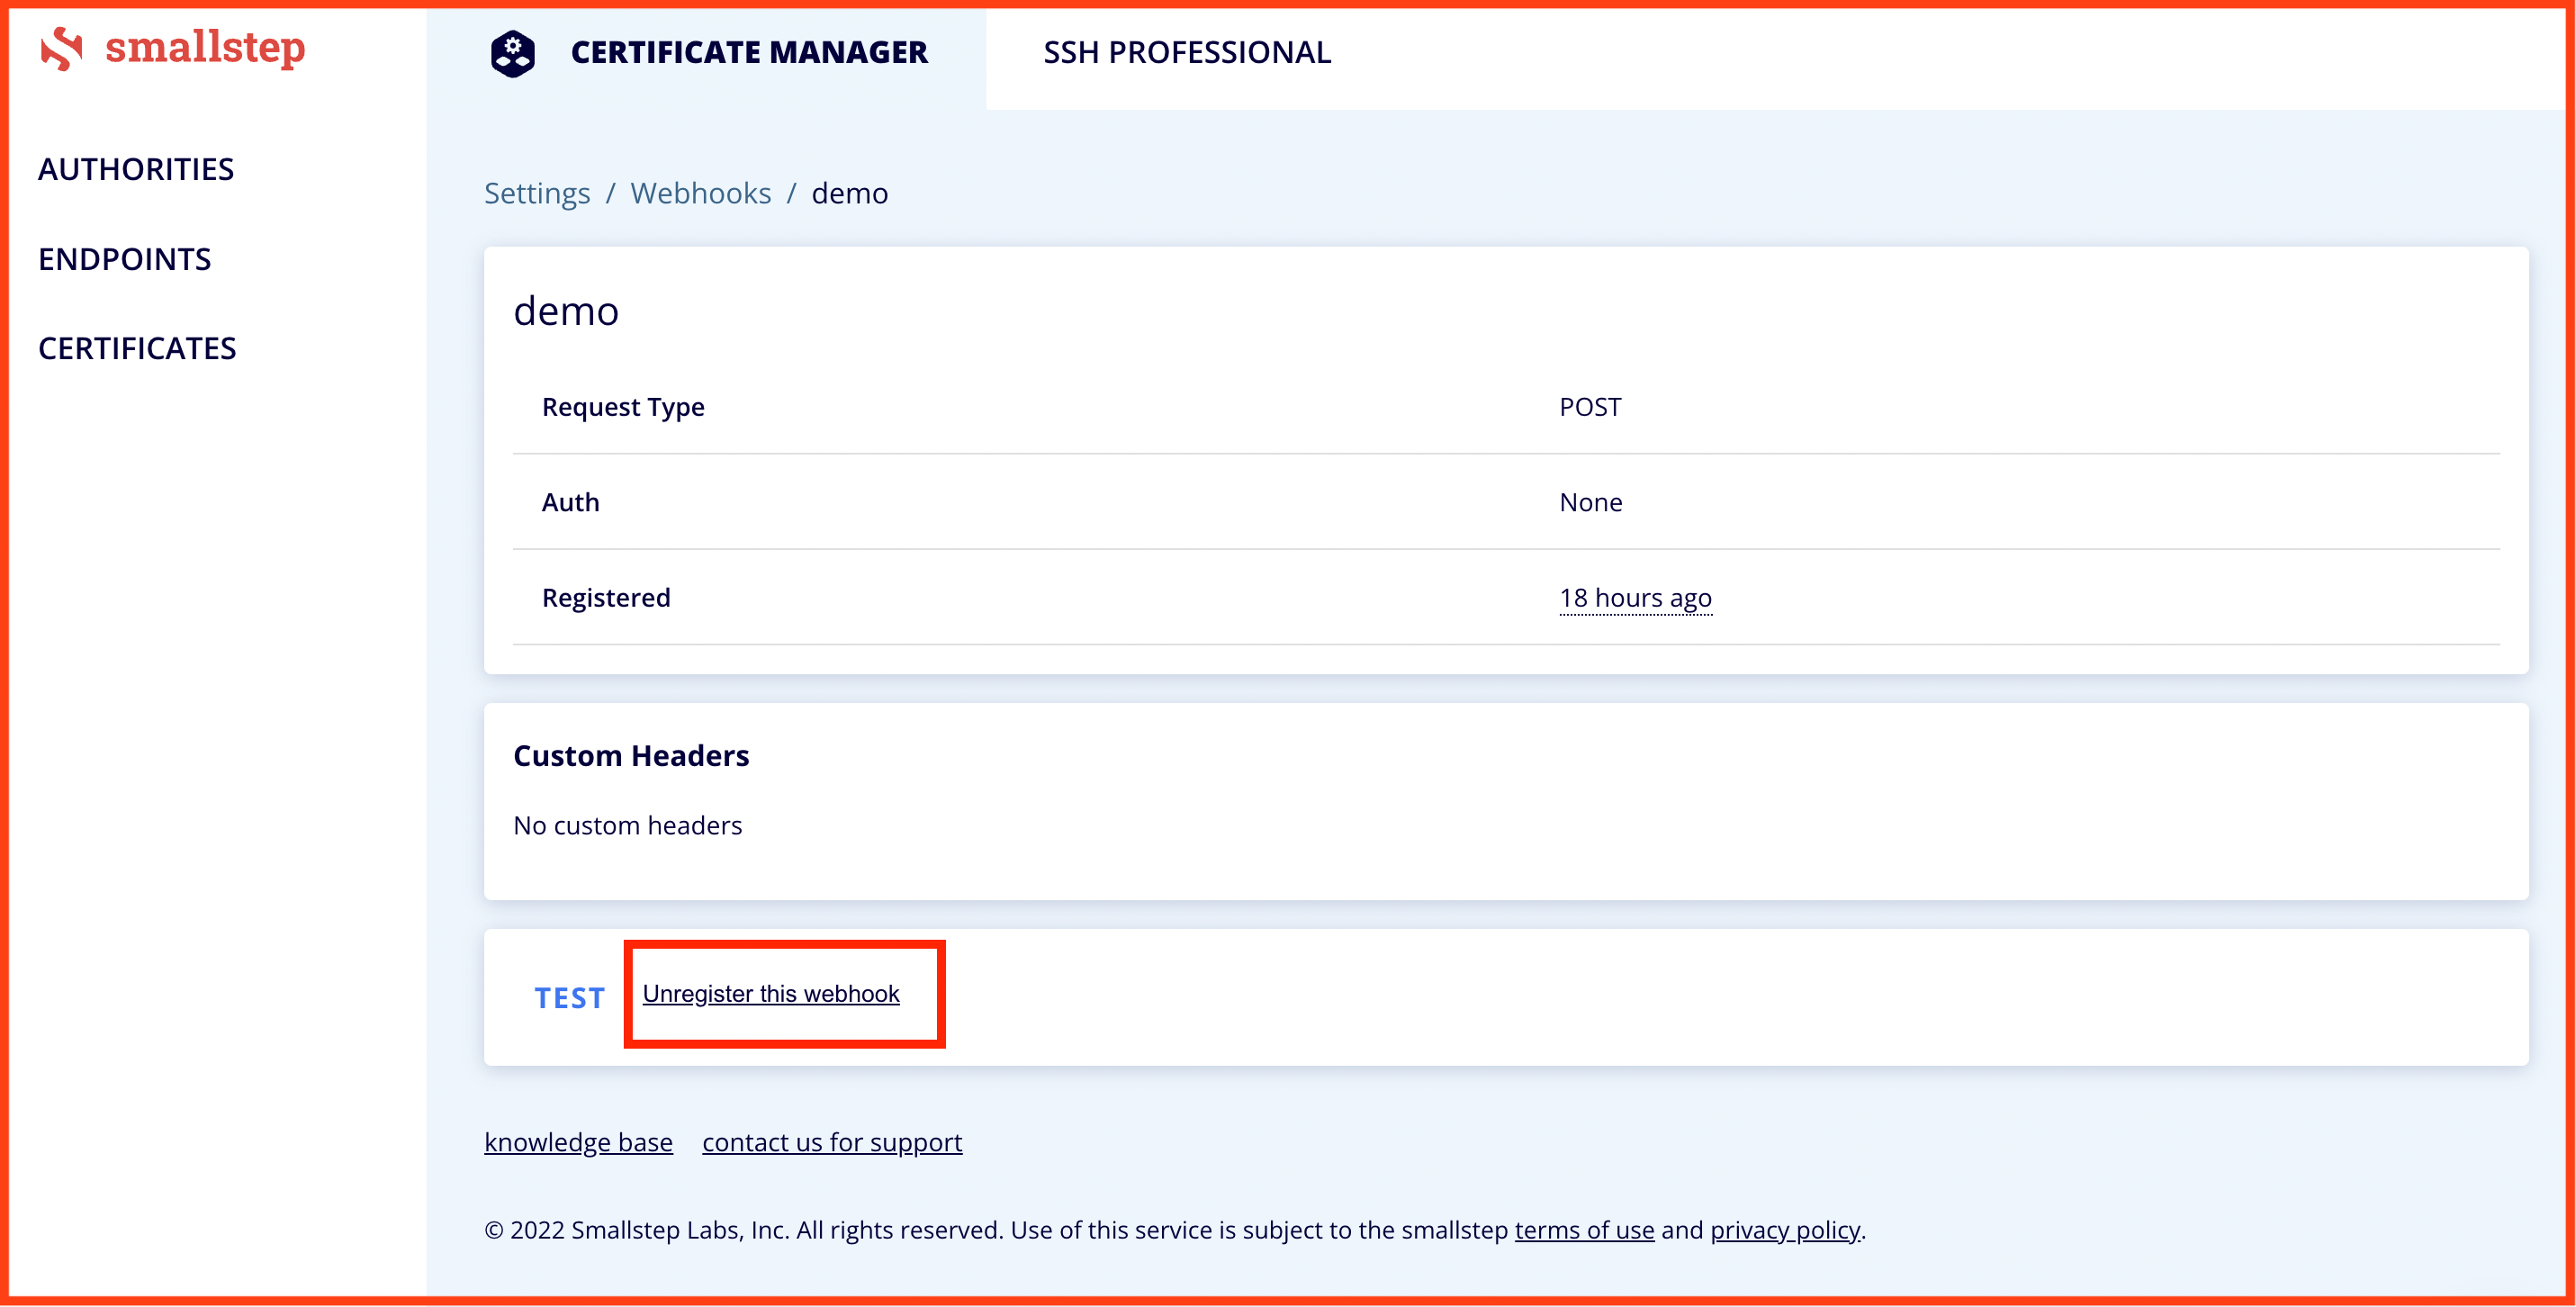Click contact us for support
Image resolution: width=2576 pixels, height=1307 pixels.
[x=832, y=1142]
